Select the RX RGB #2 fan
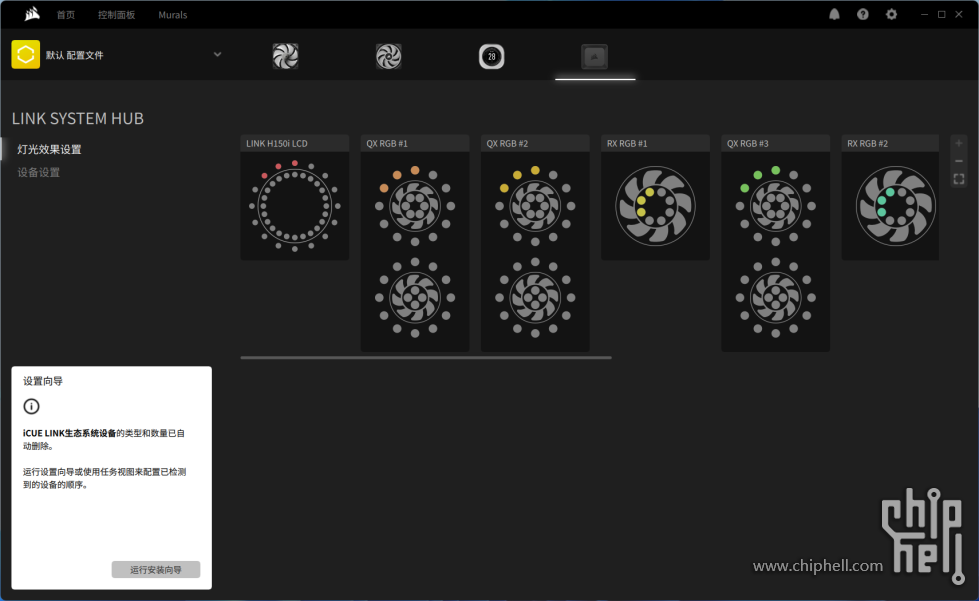 (x=895, y=205)
